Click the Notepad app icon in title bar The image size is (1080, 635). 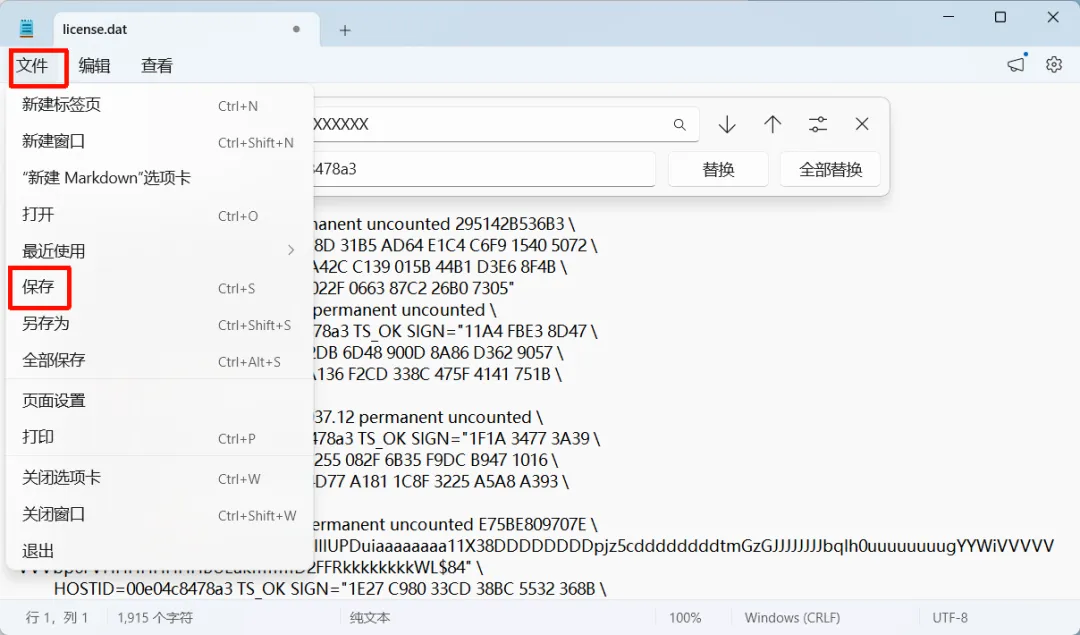[26, 28]
